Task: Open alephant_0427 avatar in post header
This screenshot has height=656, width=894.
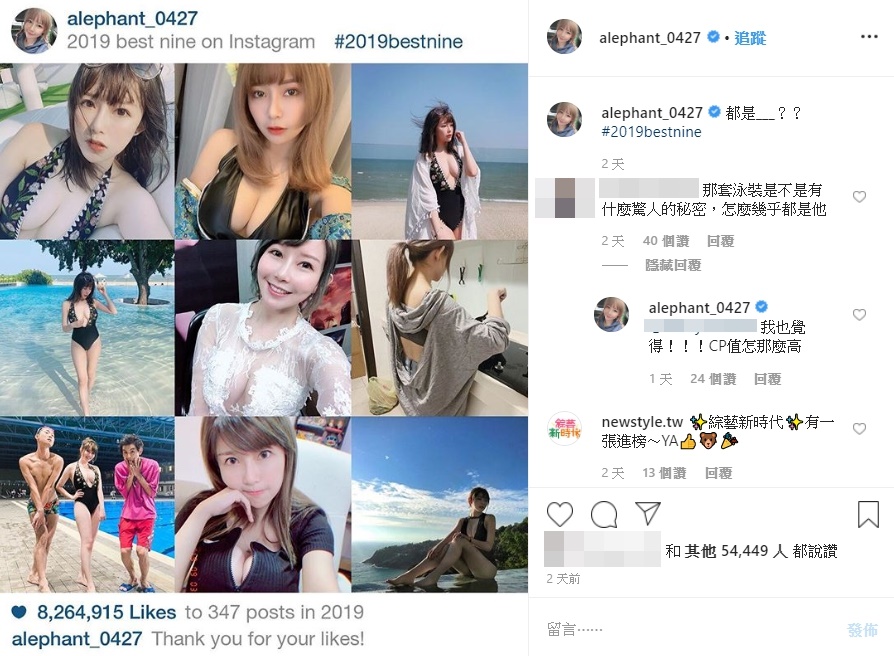Action: (564, 36)
